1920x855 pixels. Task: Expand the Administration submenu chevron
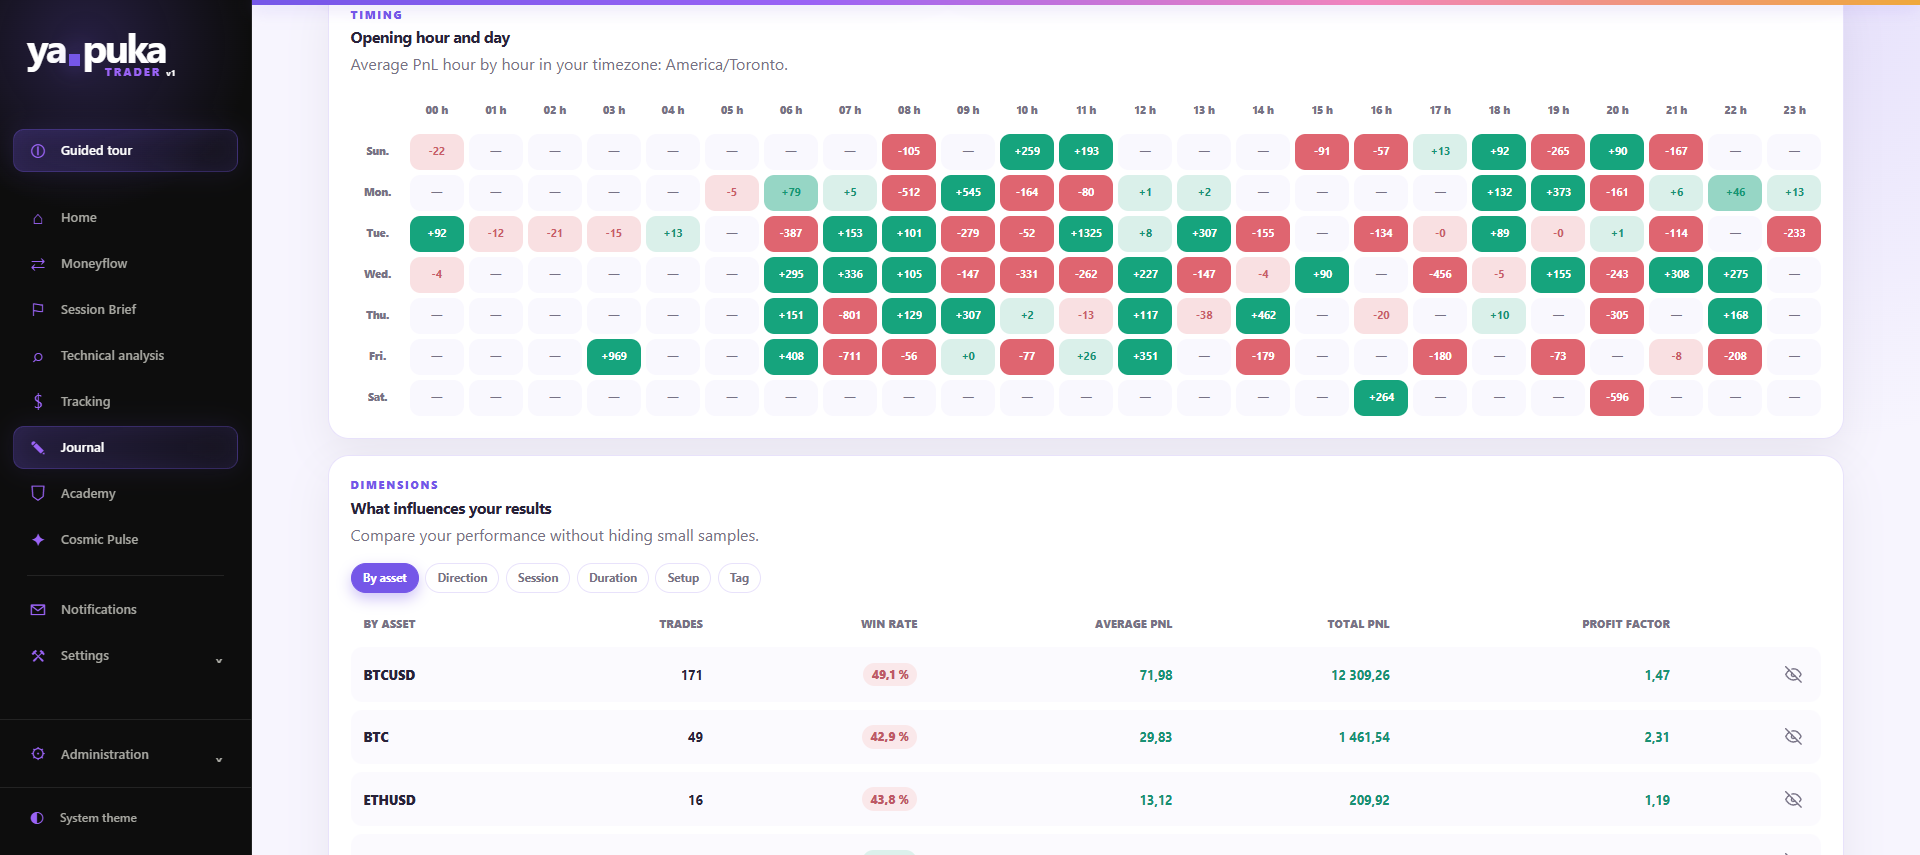tap(219, 759)
